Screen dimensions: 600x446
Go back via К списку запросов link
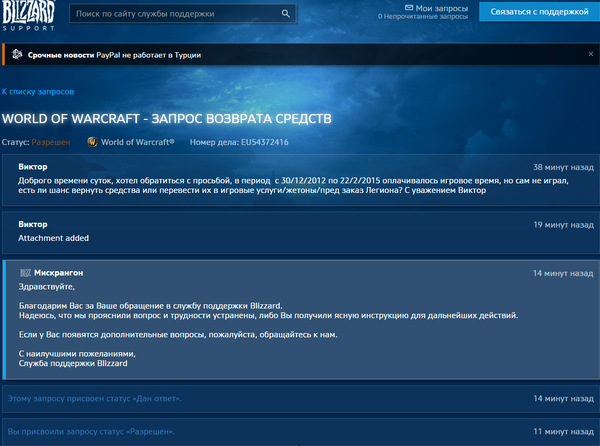pos(37,91)
